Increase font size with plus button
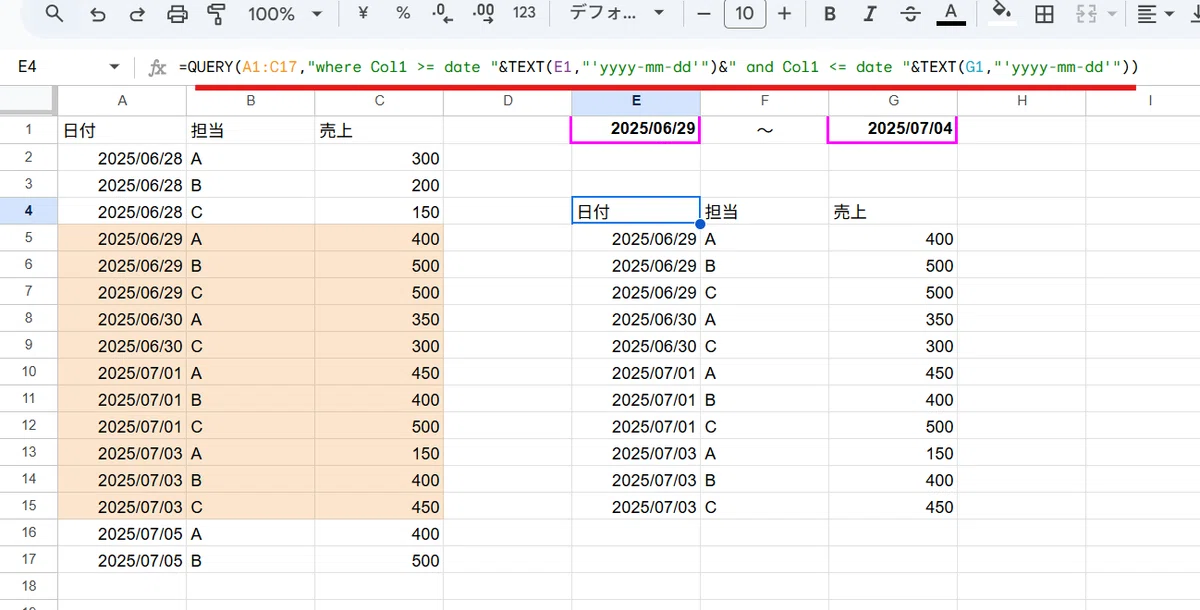1200x610 pixels. (x=784, y=14)
